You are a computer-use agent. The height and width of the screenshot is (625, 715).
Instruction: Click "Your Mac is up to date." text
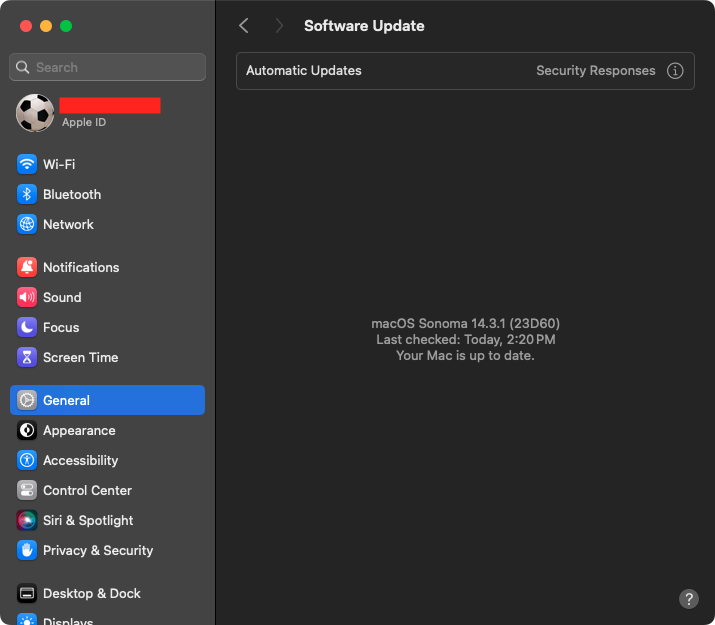(x=465, y=356)
